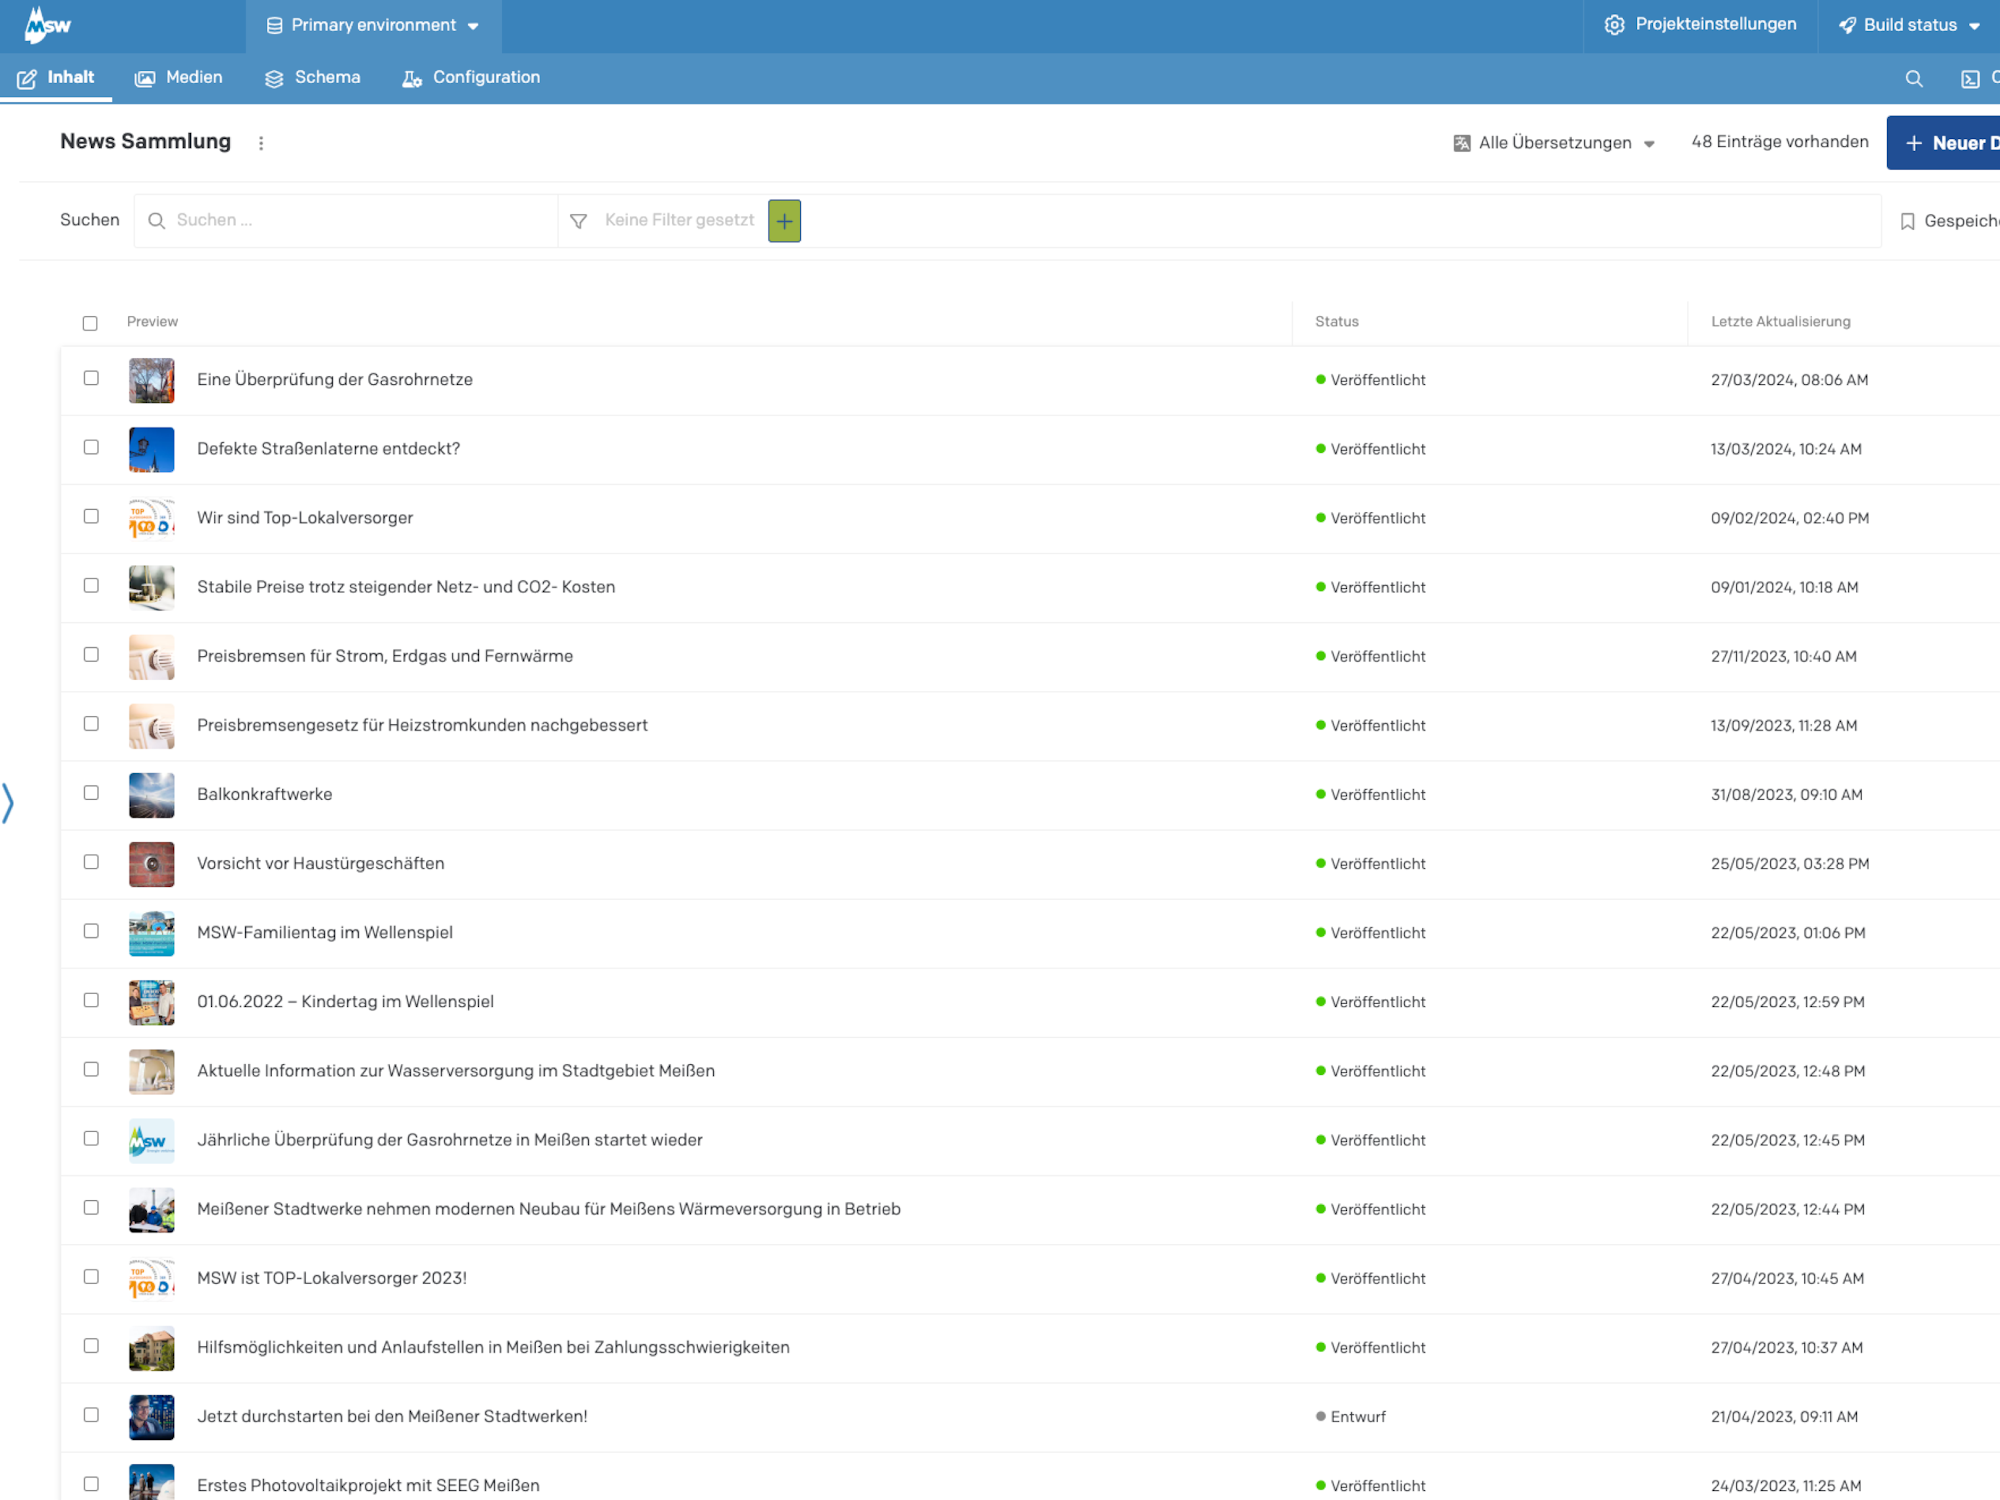Click the Entwurf status of Jetzt durchstarten
The image size is (2000, 1500).
click(x=1351, y=1417)
